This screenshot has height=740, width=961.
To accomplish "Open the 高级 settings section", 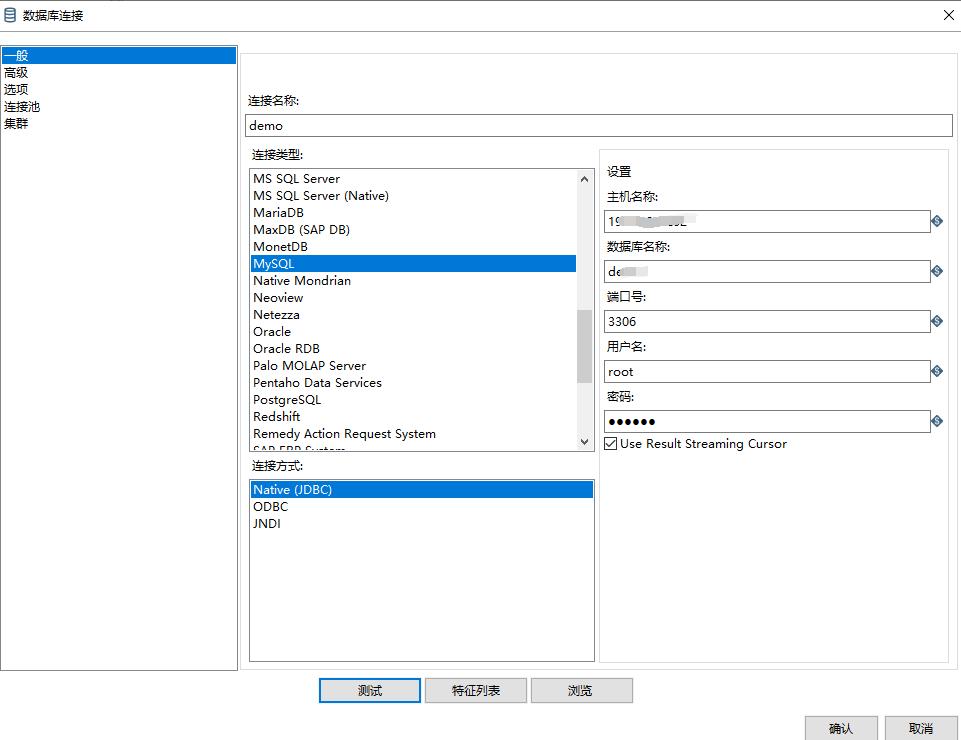I will pyautogui.click(x=16, y=73).
